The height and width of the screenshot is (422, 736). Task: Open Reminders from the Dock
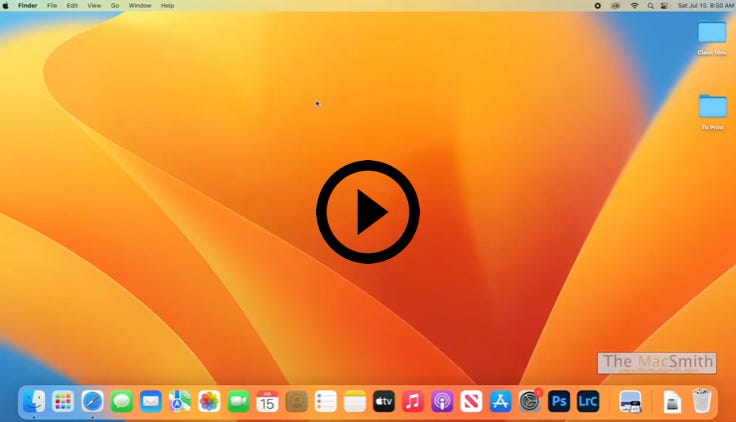326,401
